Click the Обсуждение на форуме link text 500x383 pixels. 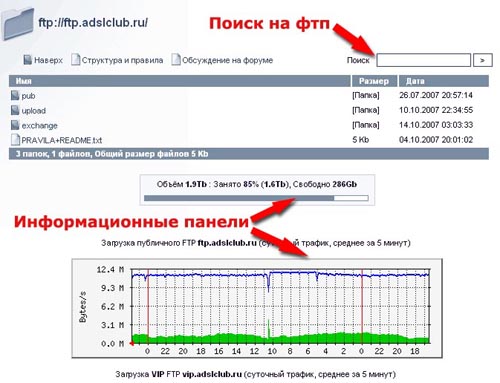[228, 60]
